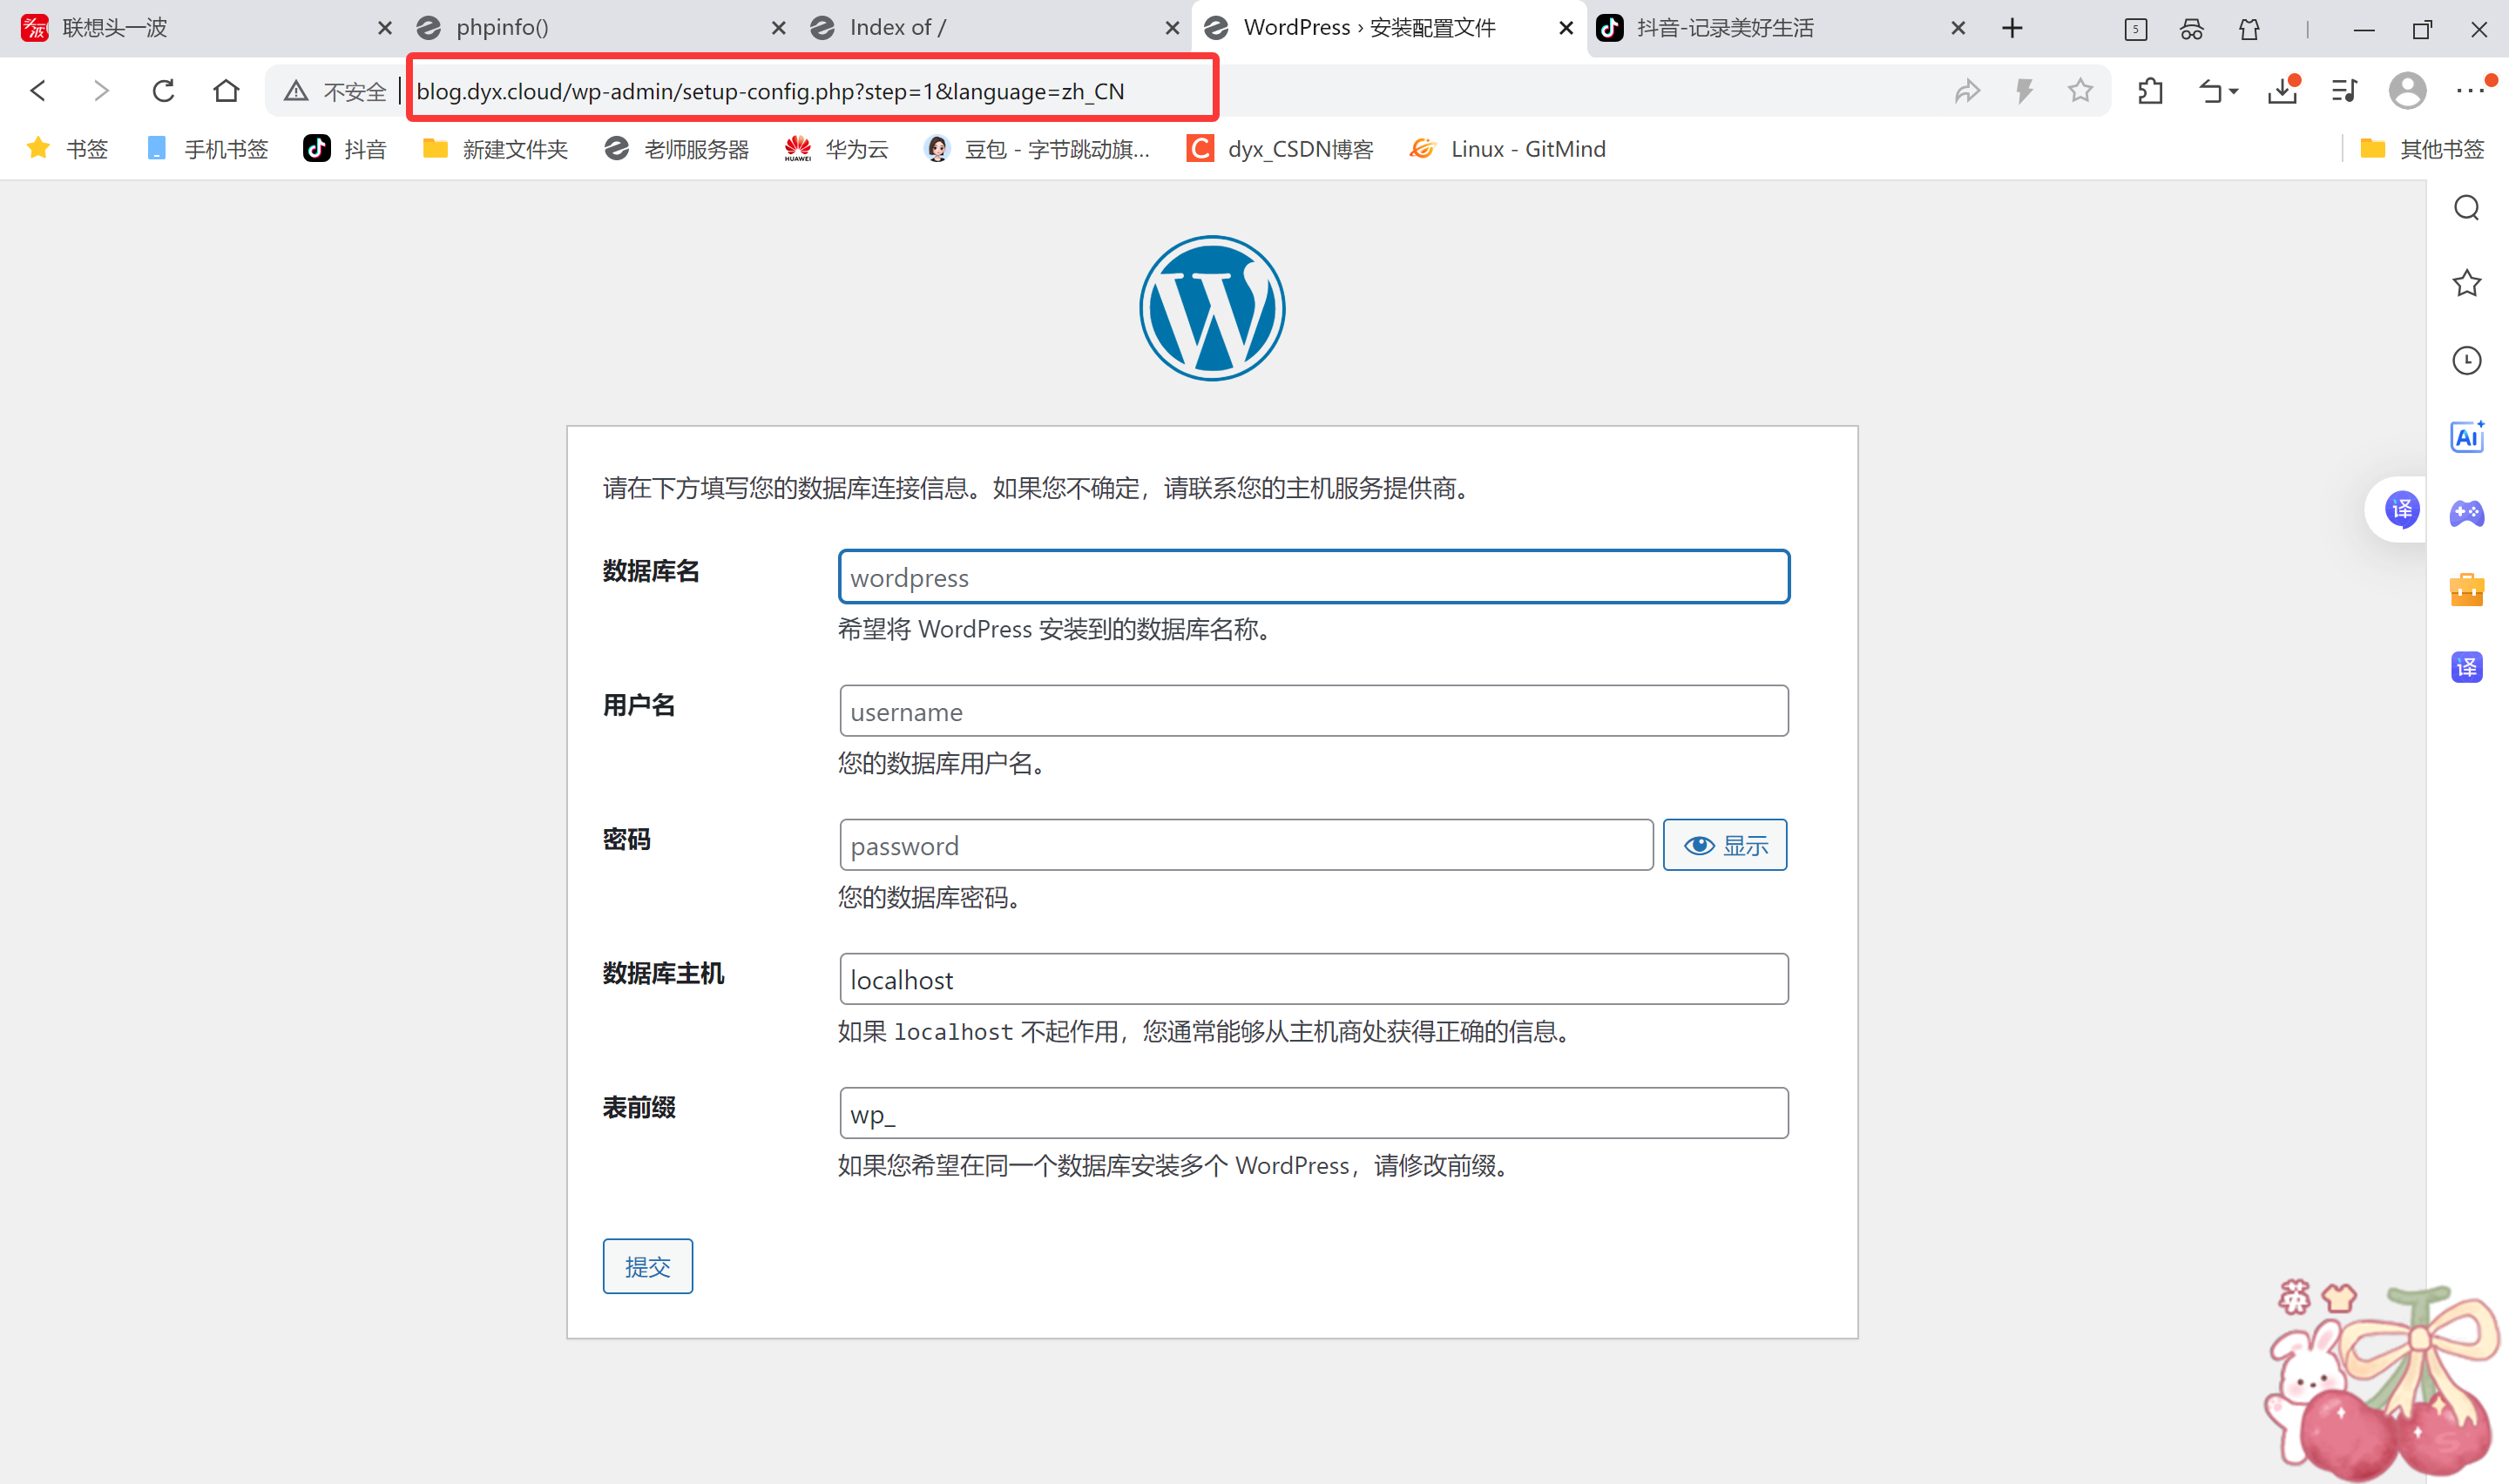Click the 表前缀 wp_ input field

[x=1313, y=1113]
